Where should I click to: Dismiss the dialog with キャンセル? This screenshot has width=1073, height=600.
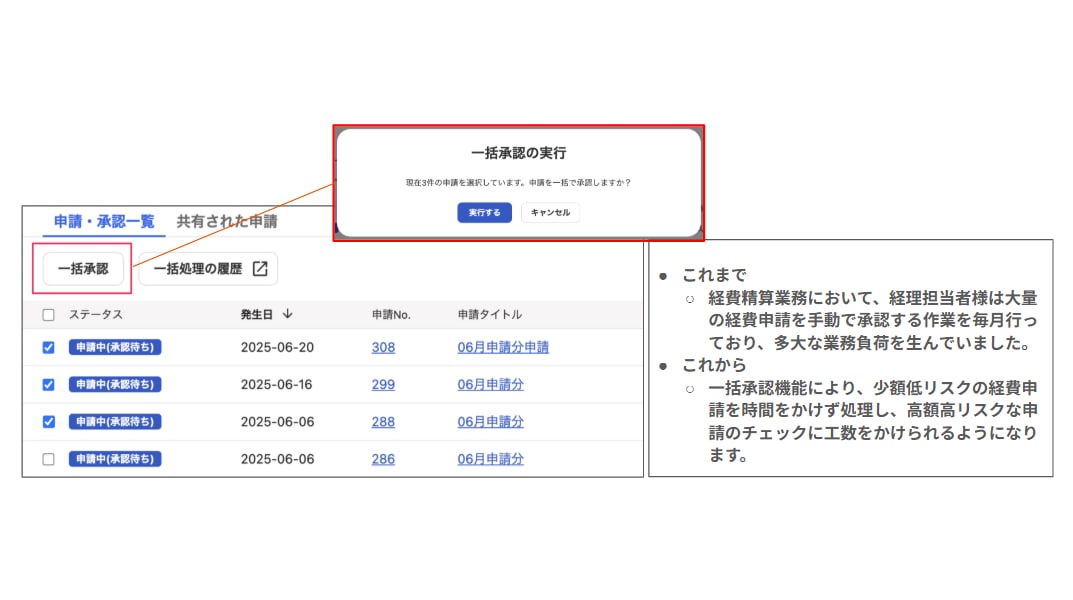pyautogui.click(x=550, y=213)
